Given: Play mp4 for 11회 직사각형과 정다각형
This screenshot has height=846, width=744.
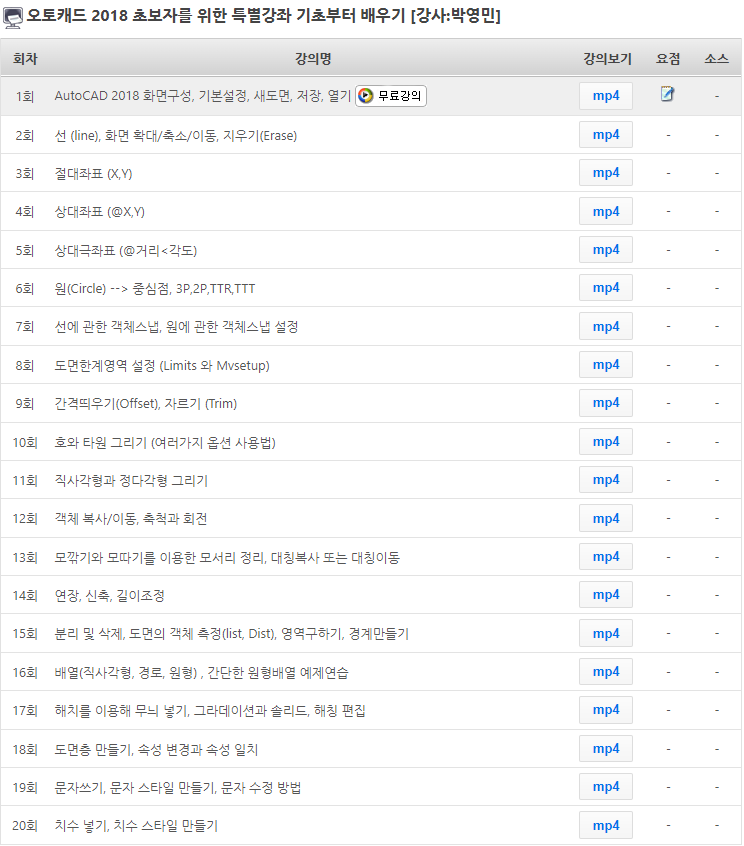Looking at the screenshot, I should click(x=606, y=480).
